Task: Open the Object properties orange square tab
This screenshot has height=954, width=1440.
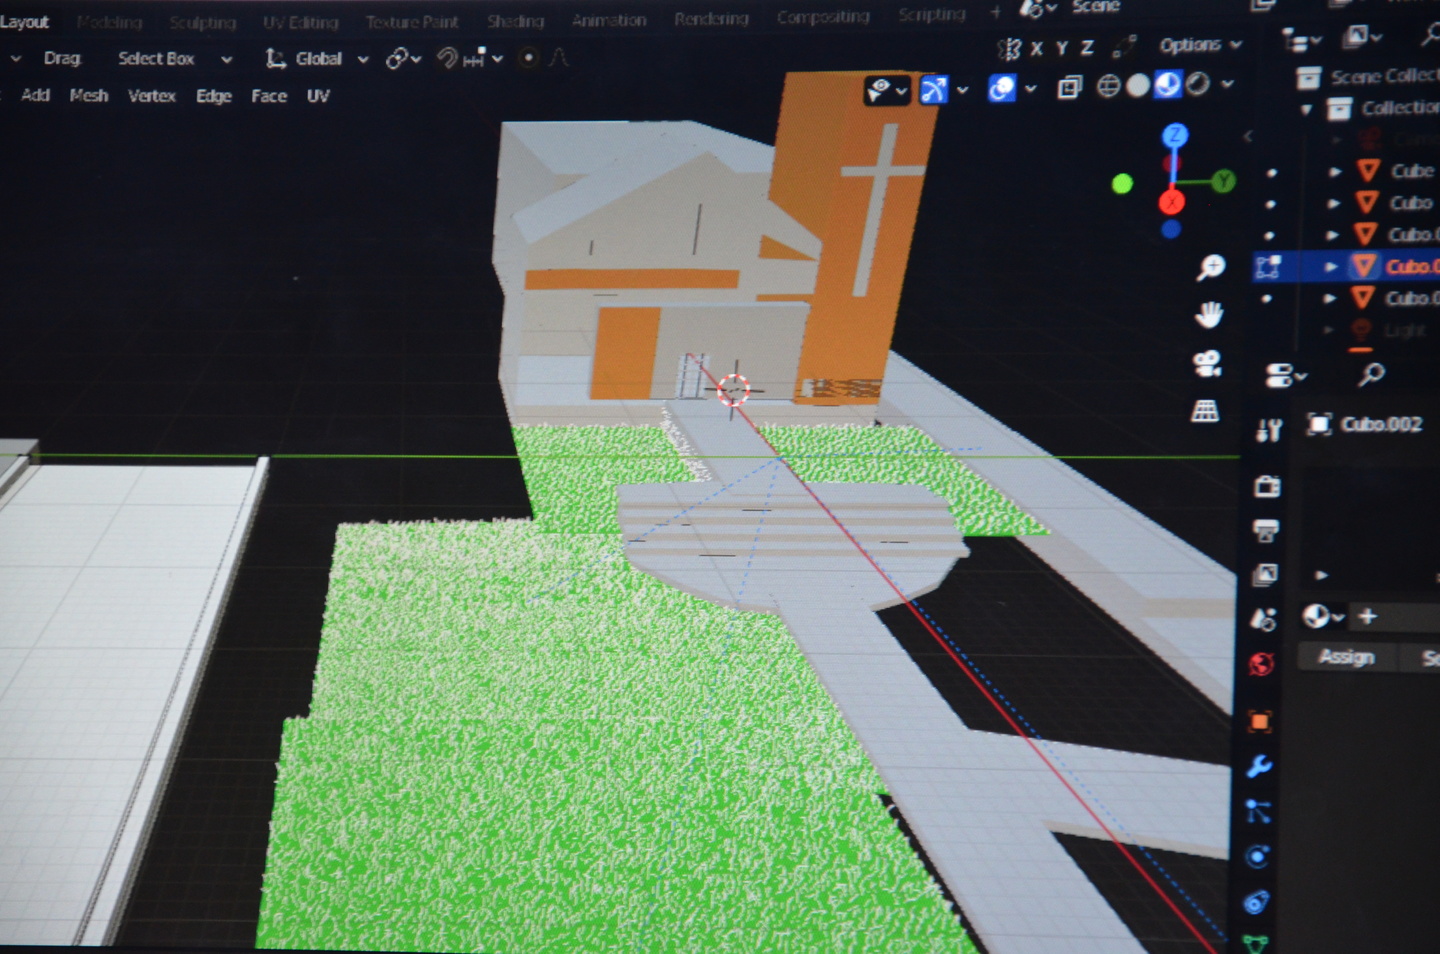Action: click(x=1260, y=721)
